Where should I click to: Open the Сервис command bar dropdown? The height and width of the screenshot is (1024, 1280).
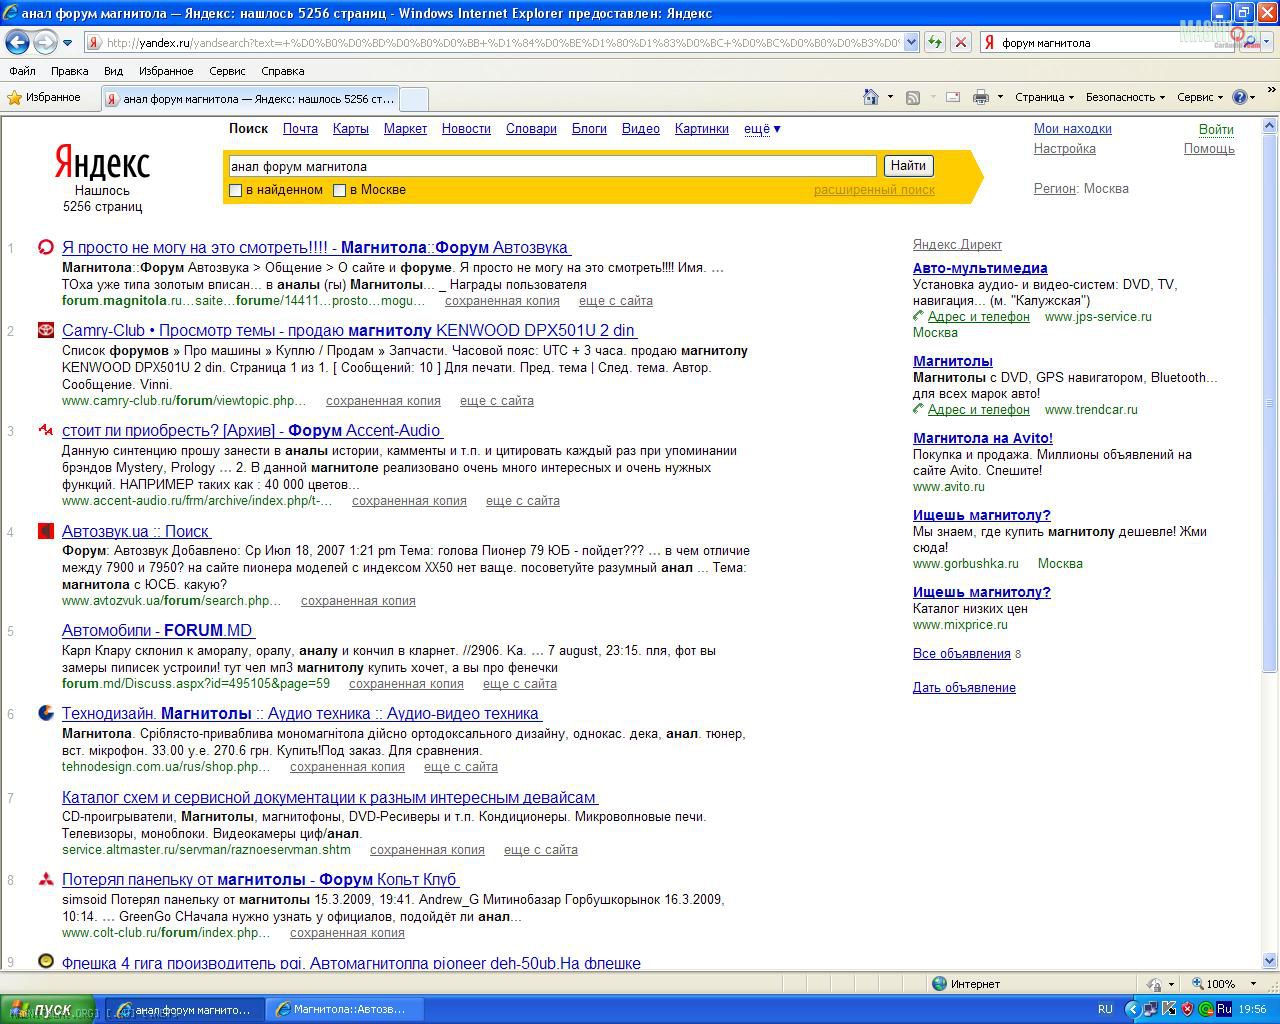coord(1200,97)
